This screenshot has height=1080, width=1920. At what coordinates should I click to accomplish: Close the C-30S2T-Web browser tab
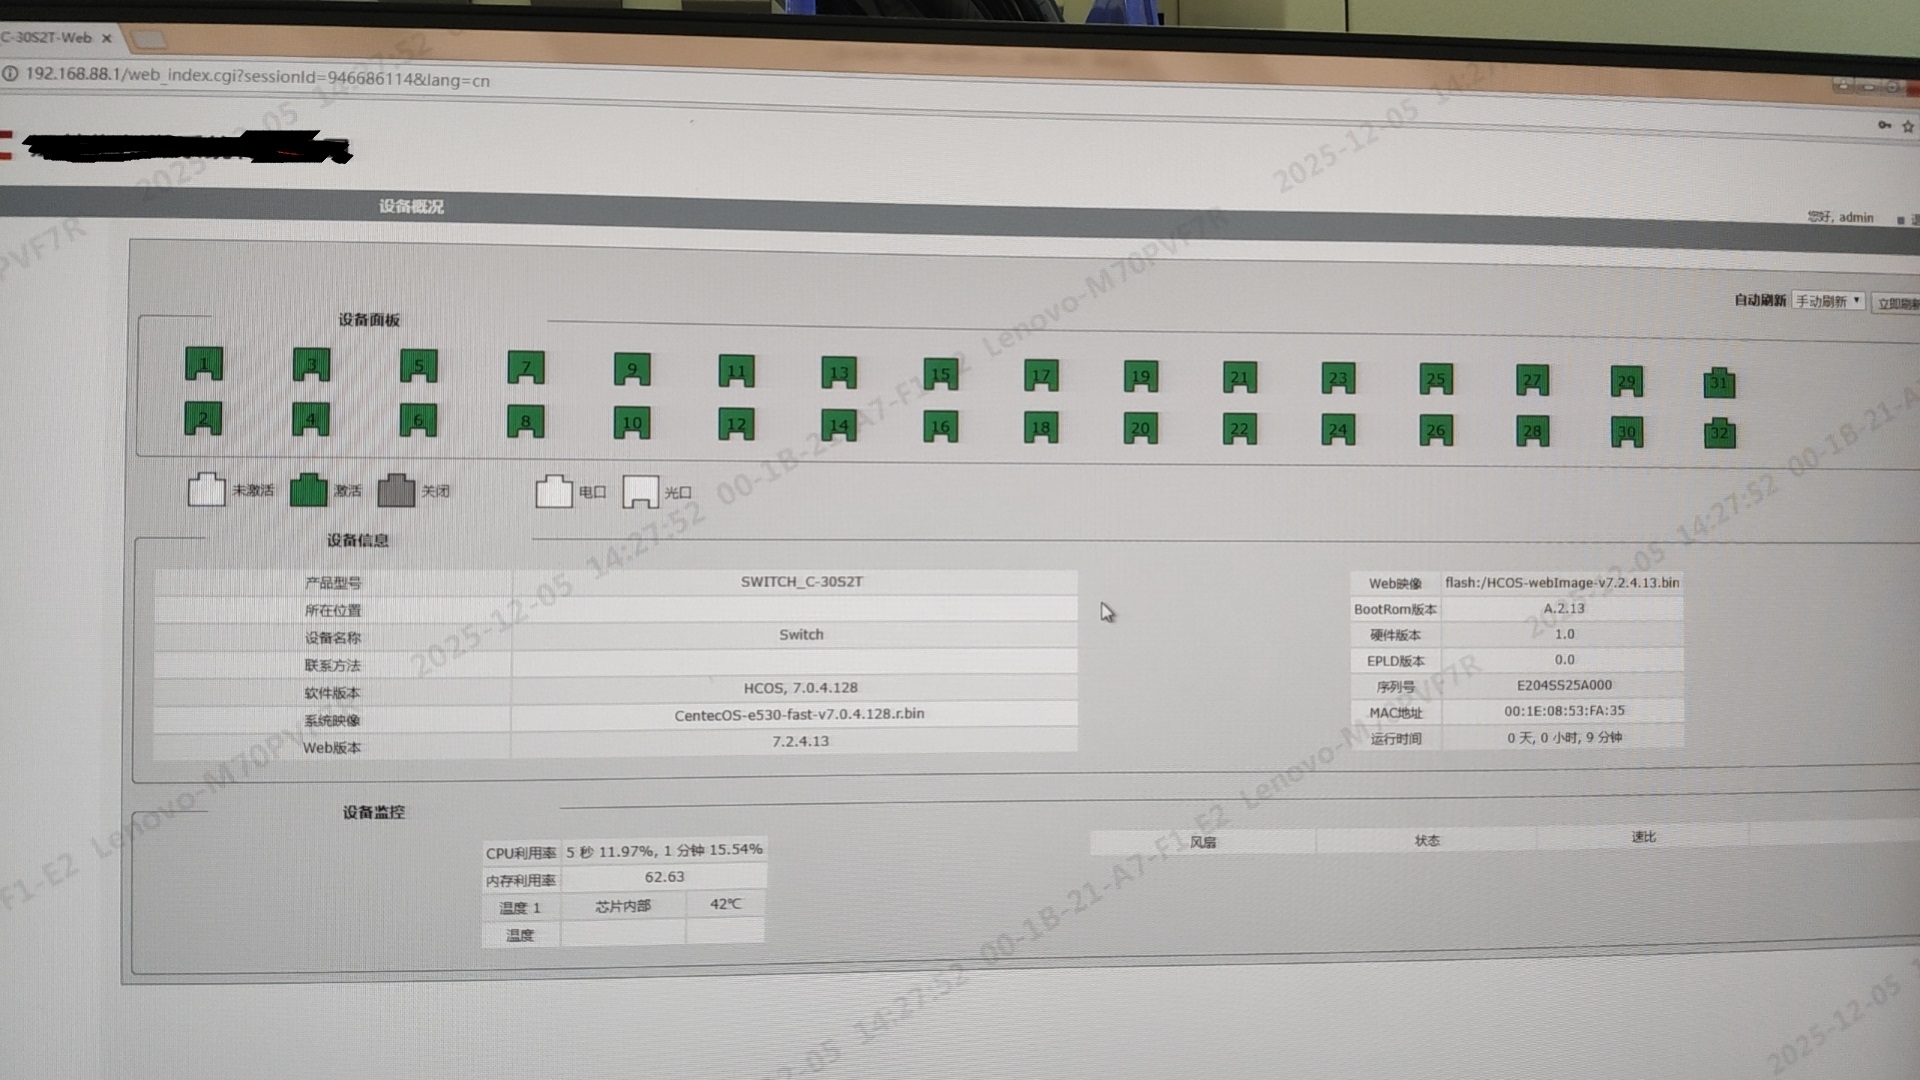click(x=107, y=38)
